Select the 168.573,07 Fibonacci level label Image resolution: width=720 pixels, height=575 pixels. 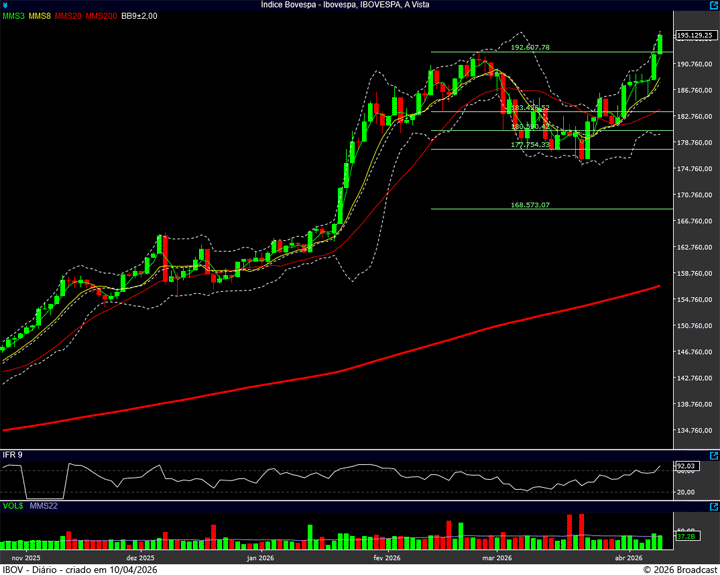(x=530, y=205)
